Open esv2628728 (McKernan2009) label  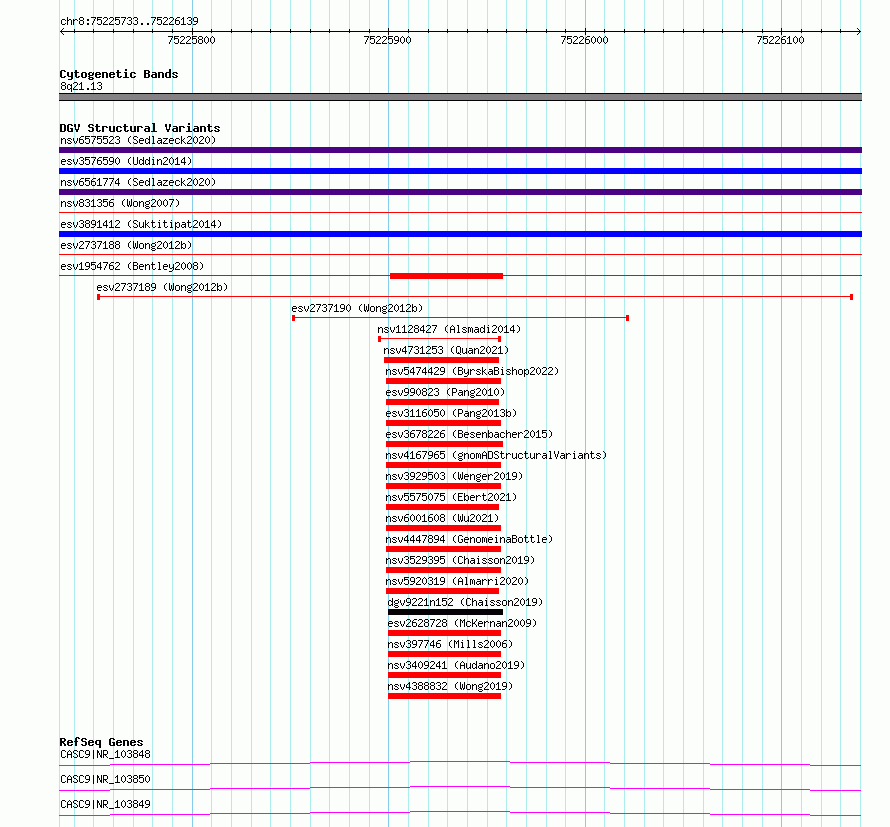[x=462, y=623]
